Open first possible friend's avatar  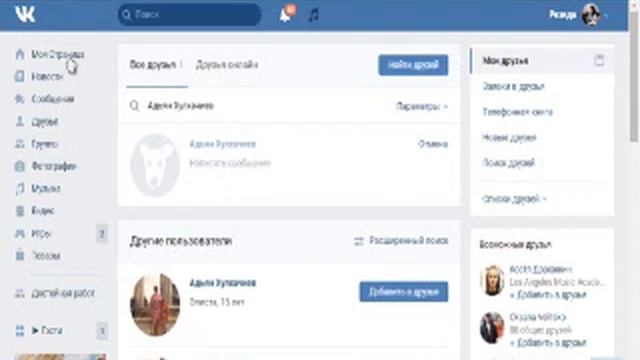(x=492, y=280)
